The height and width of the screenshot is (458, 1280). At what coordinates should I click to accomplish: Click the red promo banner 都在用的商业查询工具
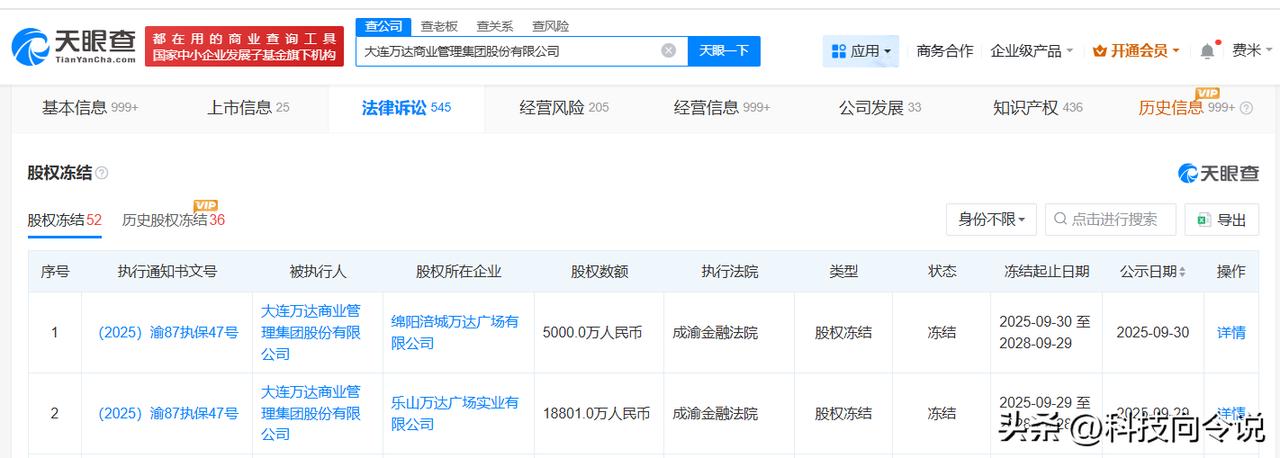pos(244,46)
